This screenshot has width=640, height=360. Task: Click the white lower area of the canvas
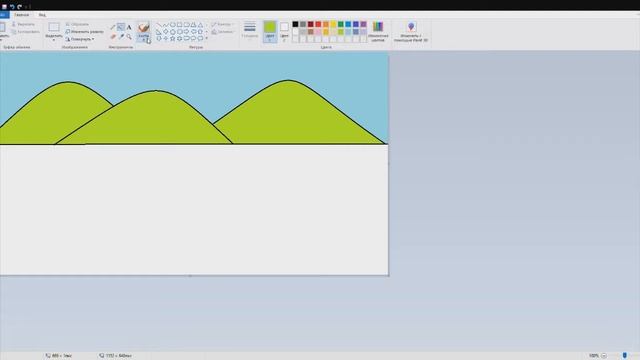coord(194,210)
